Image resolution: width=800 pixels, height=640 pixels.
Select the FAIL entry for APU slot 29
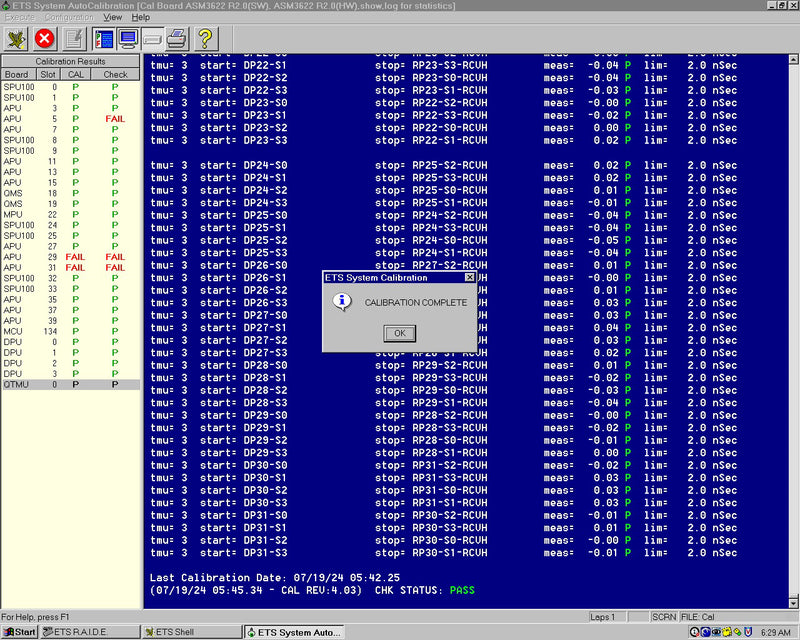76,257
